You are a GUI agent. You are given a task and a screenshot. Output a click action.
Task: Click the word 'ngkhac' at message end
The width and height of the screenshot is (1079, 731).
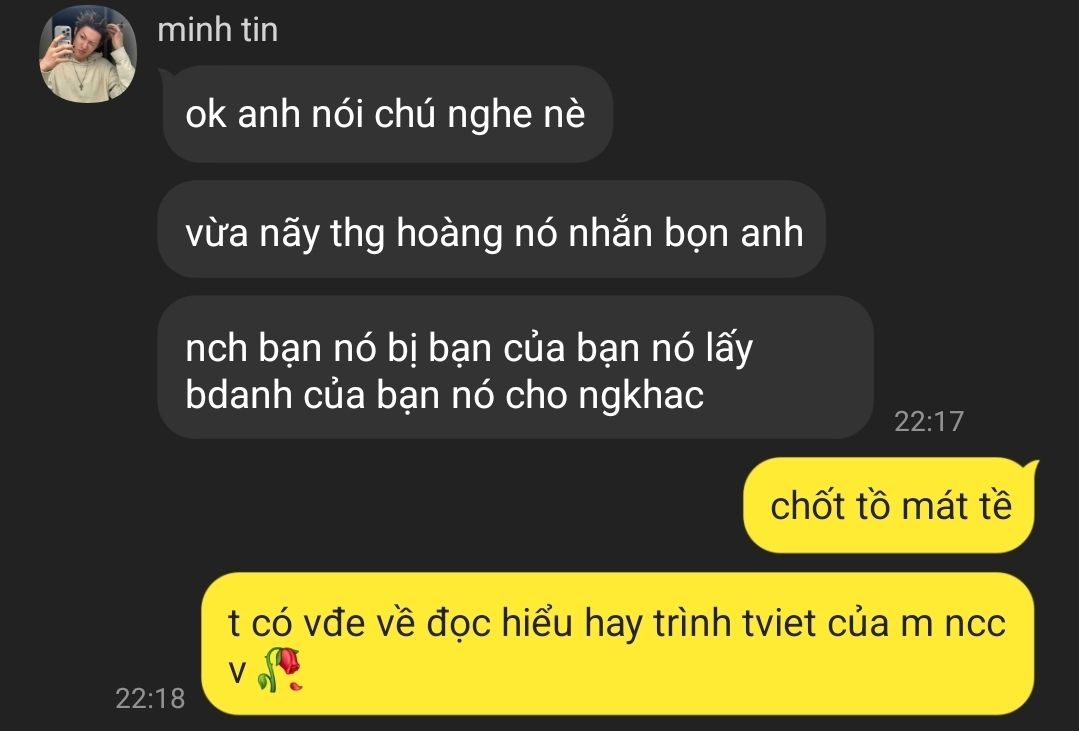click(641, 396)
